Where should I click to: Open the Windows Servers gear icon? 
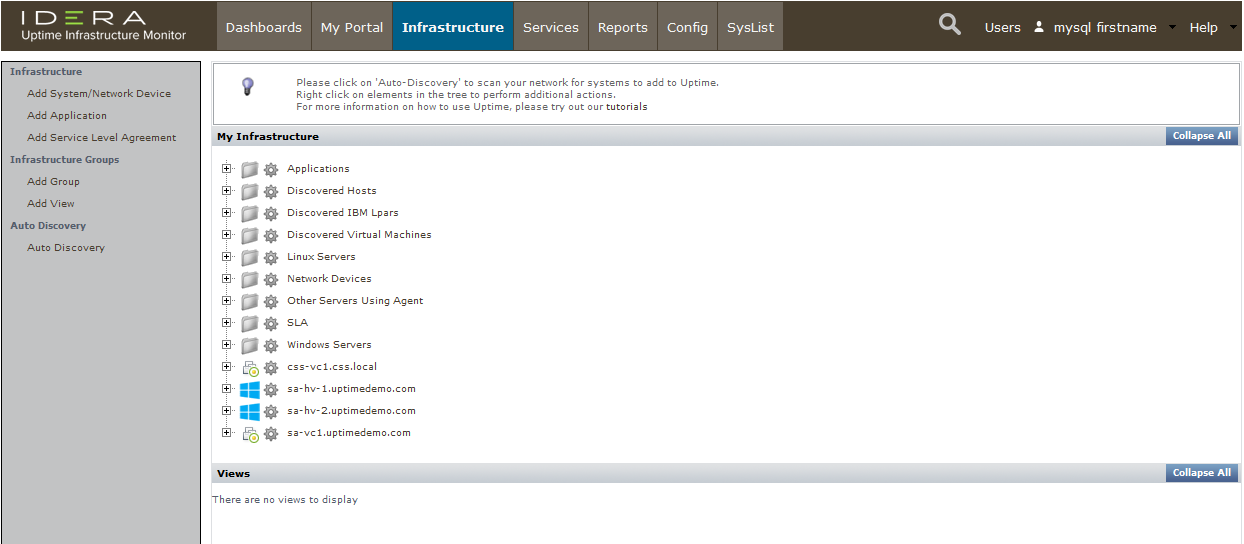[x=271, y=345]
